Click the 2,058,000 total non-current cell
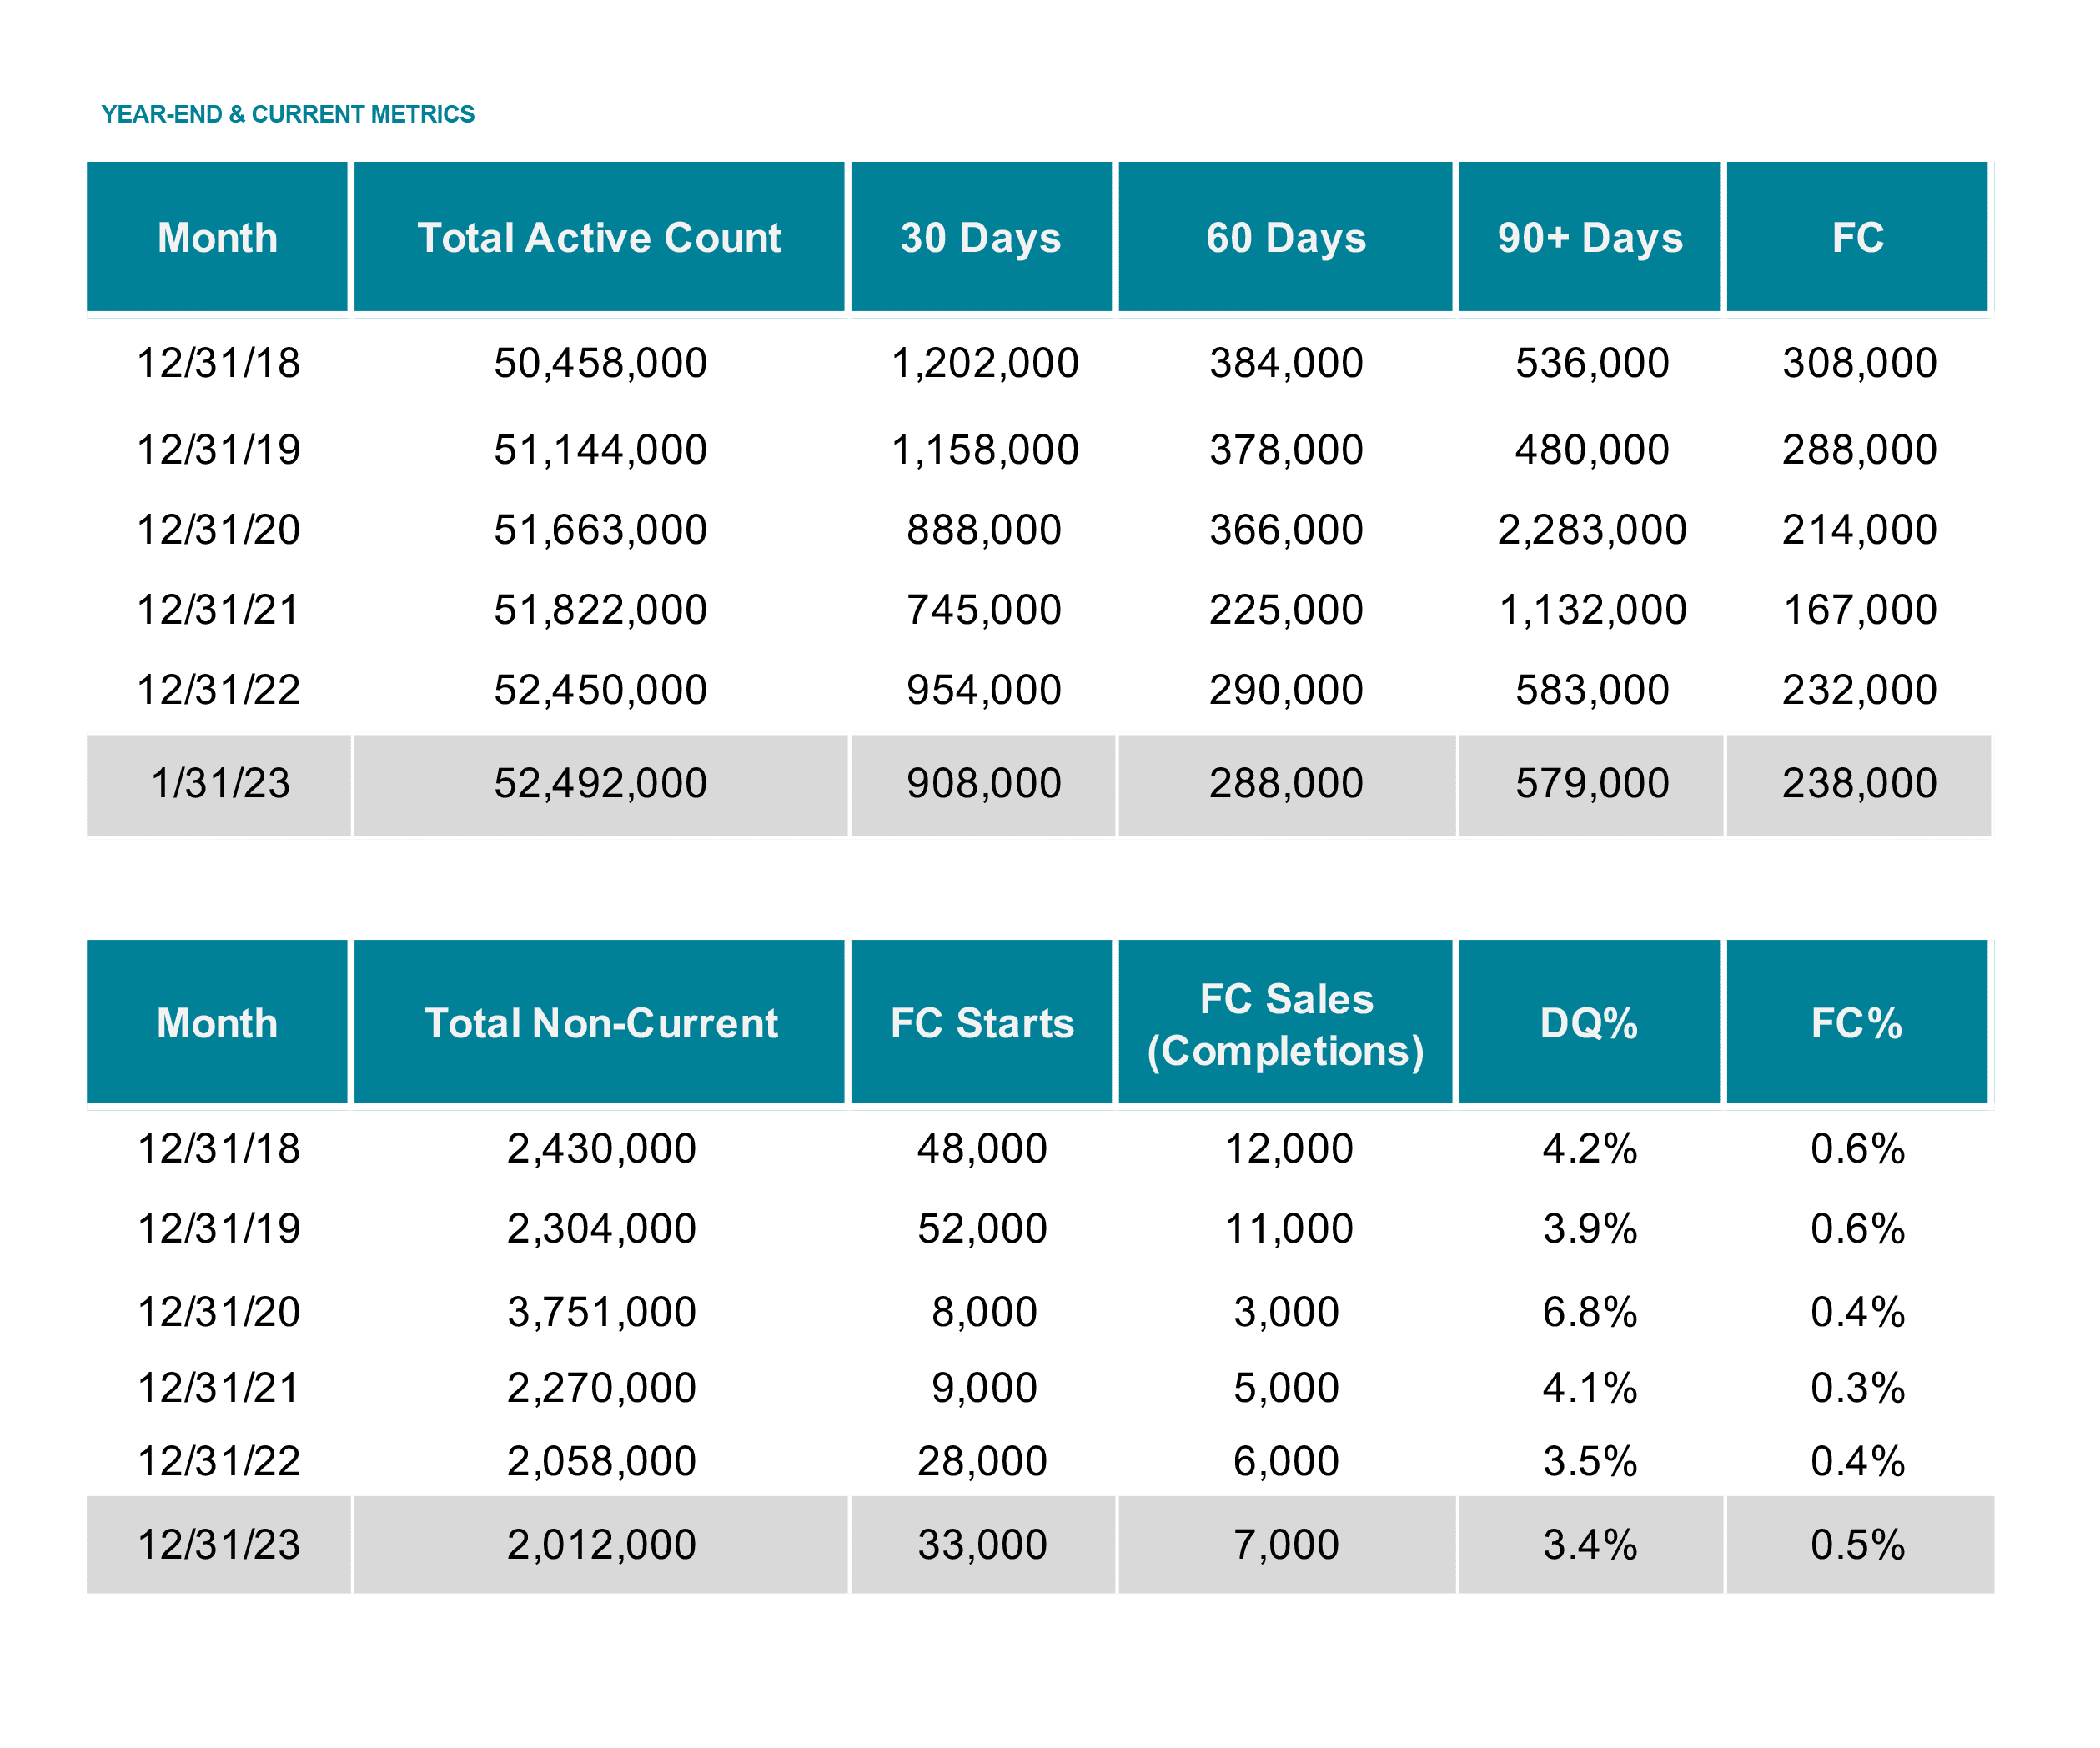The height and width of the screenshot is (1748, 2100). [601, 1462]
